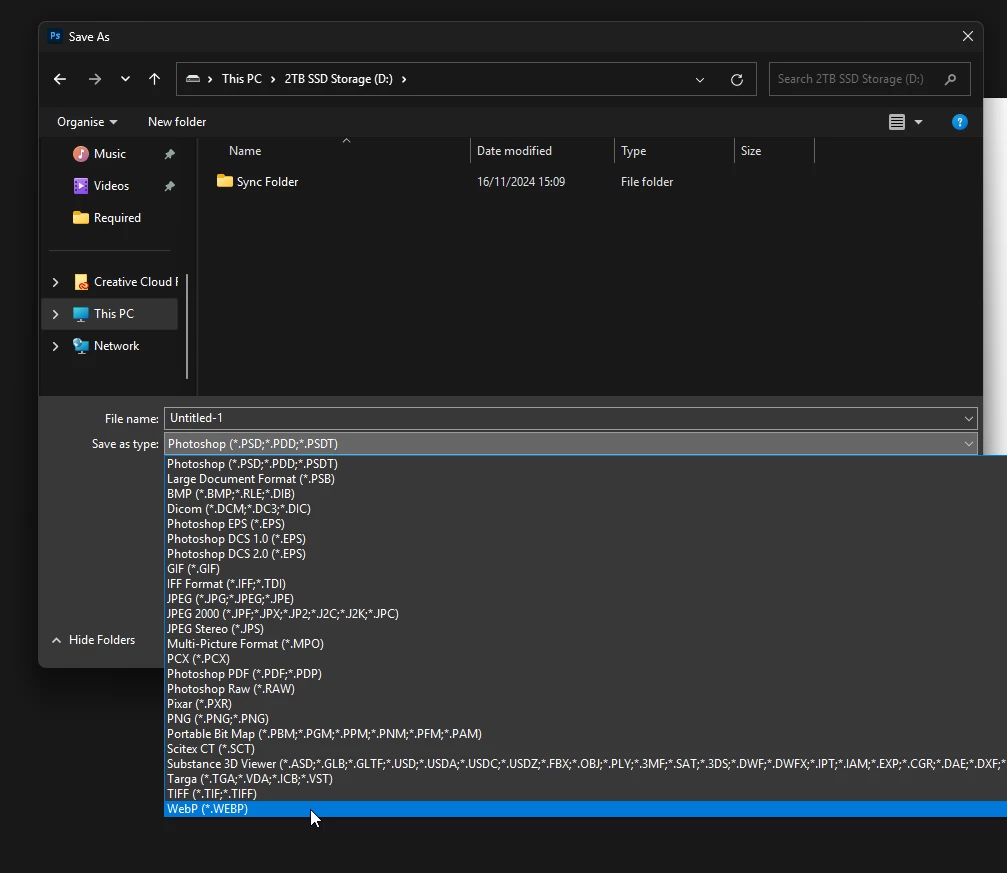
Task: Open the Organise menu
Action: (87, 122)
